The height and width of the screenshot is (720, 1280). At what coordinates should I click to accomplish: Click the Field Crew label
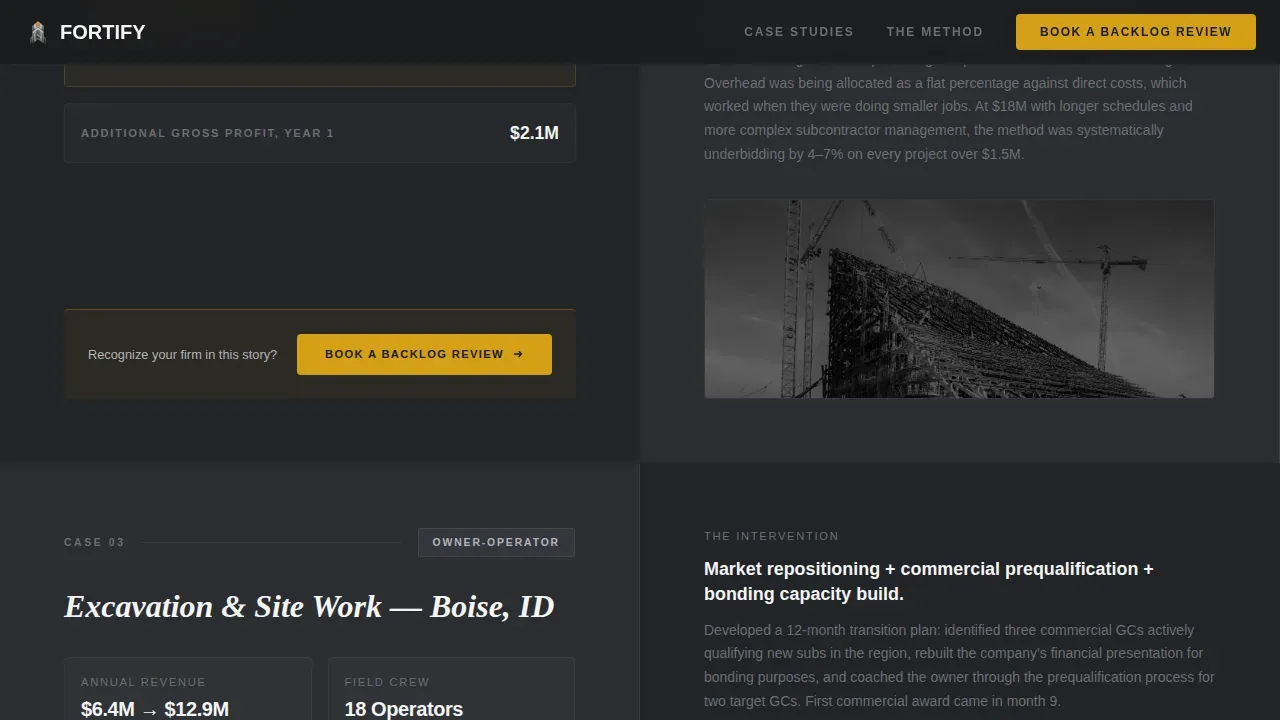coord(387,682)
